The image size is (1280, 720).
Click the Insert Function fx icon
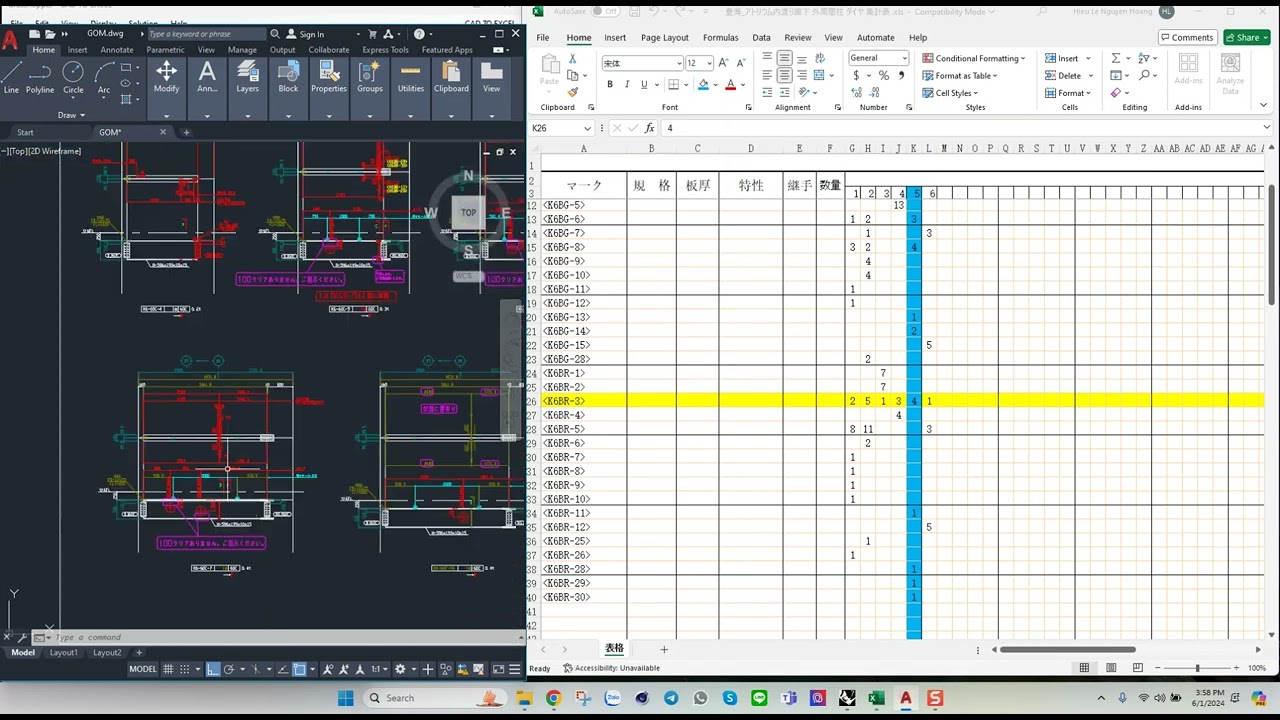click(650, 128)
